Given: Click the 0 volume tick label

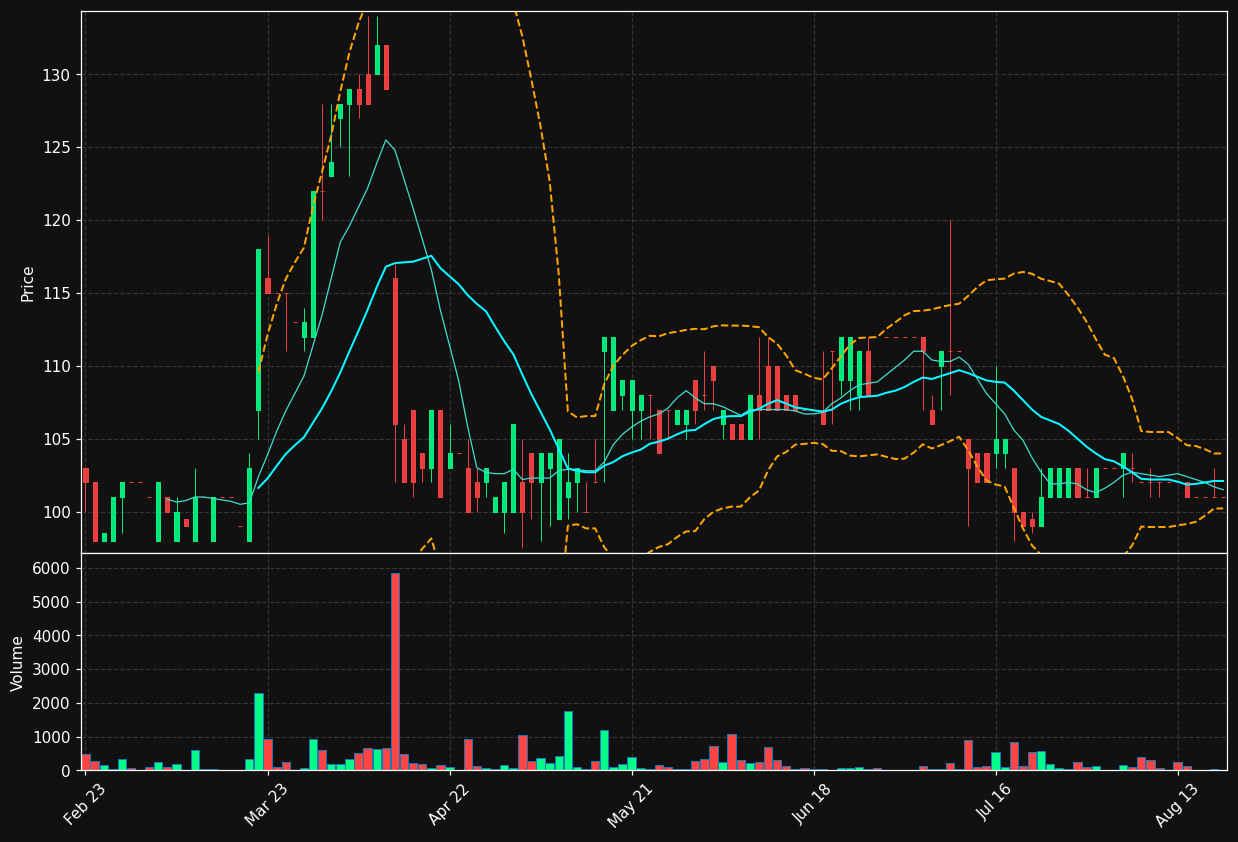Looking at the screenshot, I should (65, 771).
